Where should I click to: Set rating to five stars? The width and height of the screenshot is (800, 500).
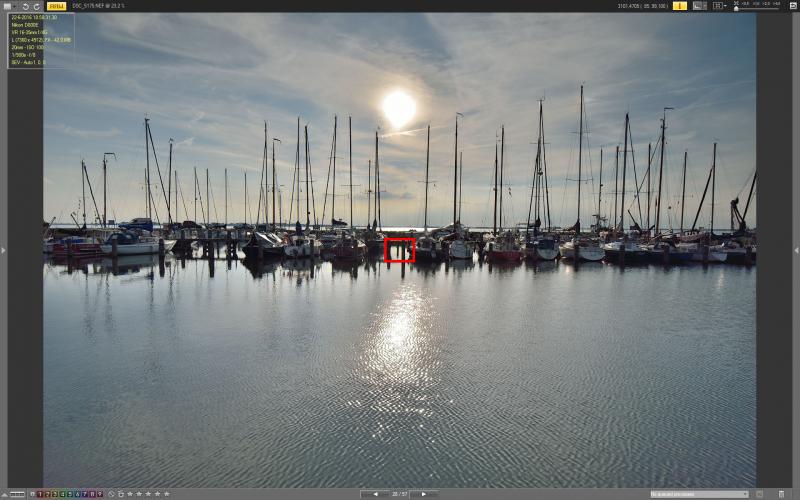(x=166, y=494)
